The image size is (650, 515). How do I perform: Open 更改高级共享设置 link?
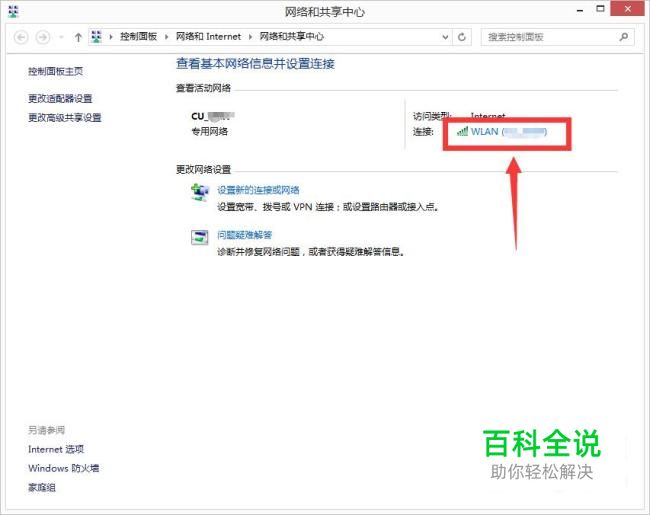pos(65,118)
